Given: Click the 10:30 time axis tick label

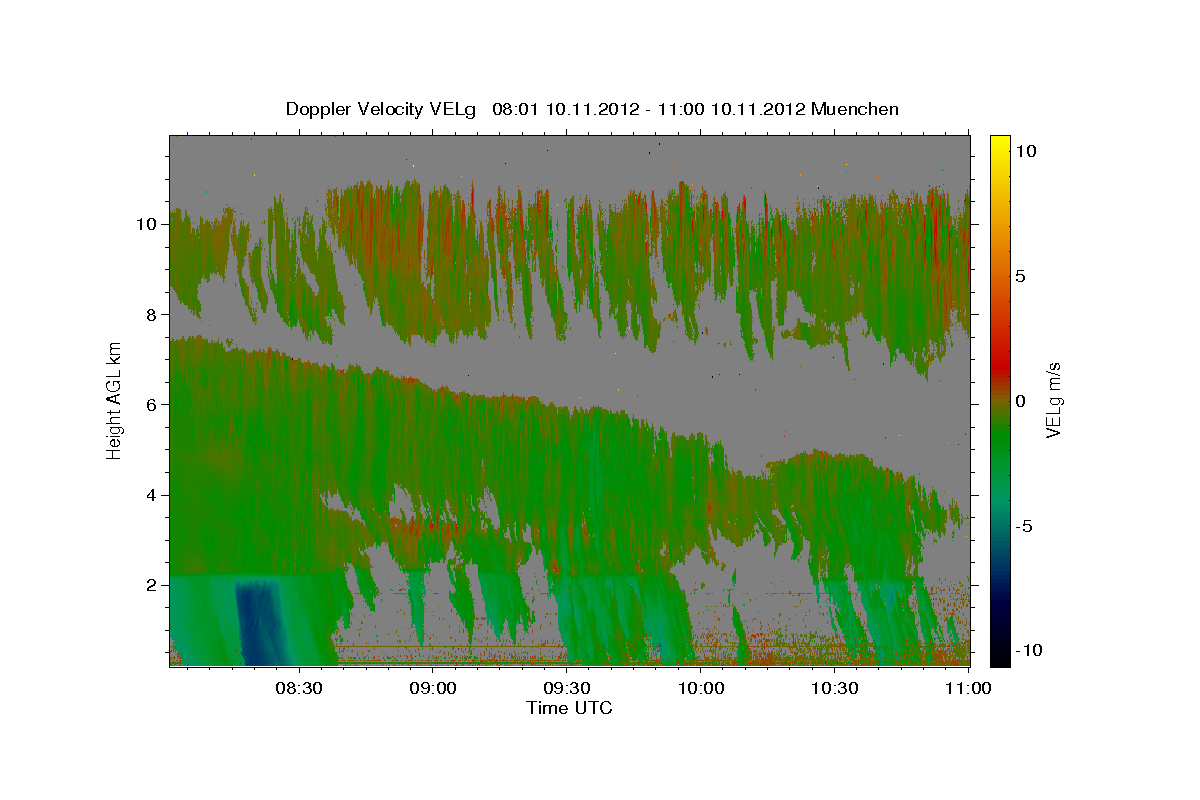Looking at the screenshot, I should [x=835, y=688].
